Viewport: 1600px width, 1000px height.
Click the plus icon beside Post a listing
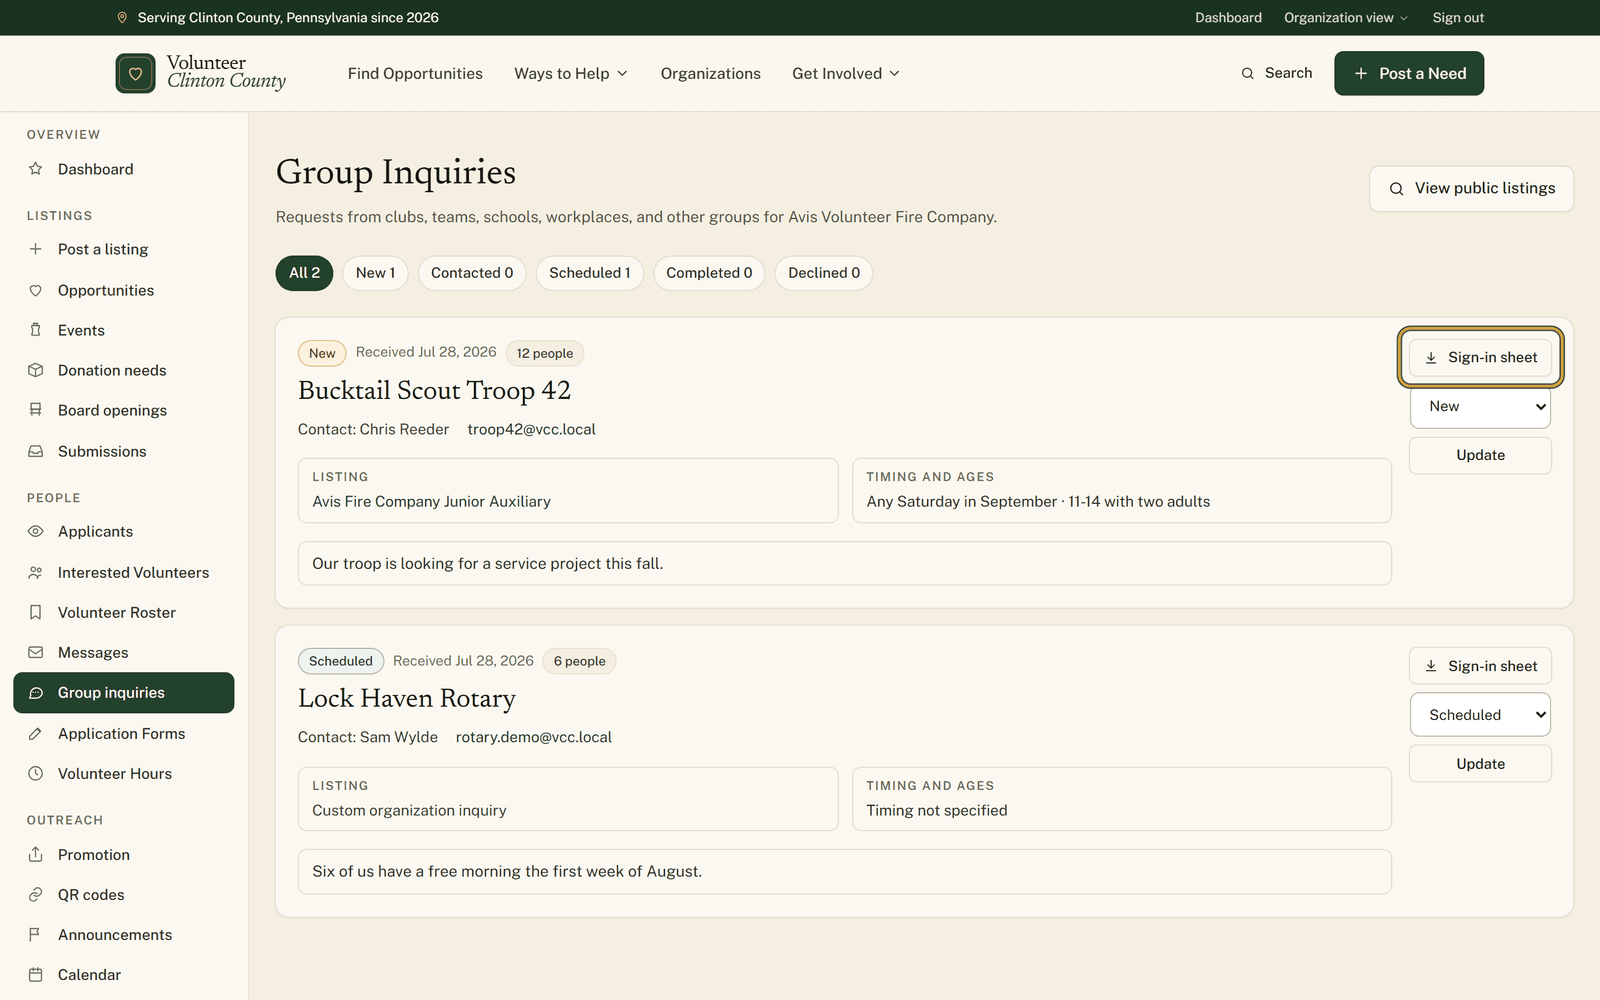click(36, 249)
